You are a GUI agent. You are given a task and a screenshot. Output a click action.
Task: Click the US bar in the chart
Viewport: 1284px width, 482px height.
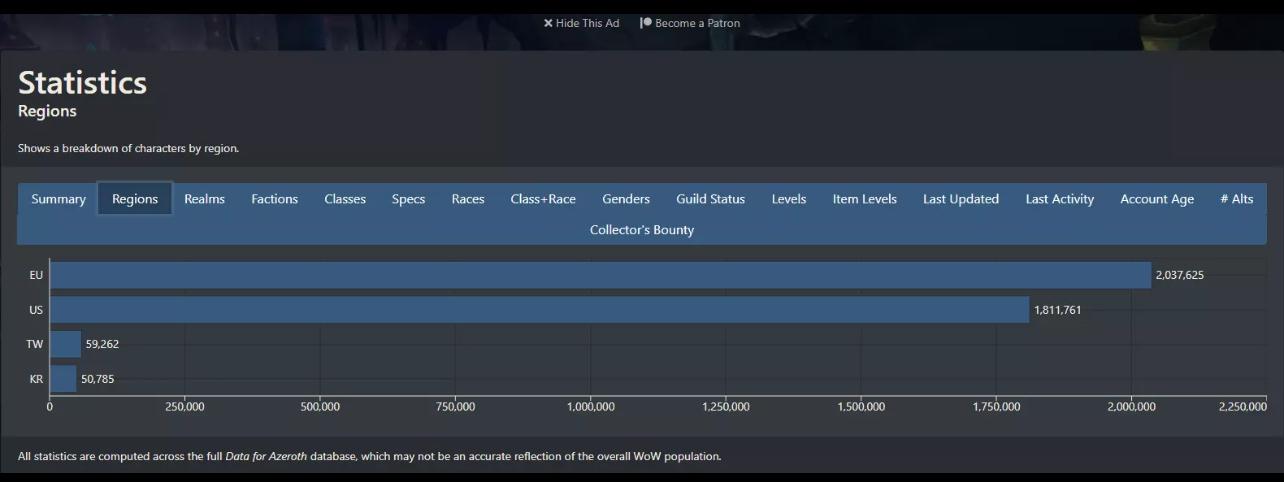click(x=540, y=310)
